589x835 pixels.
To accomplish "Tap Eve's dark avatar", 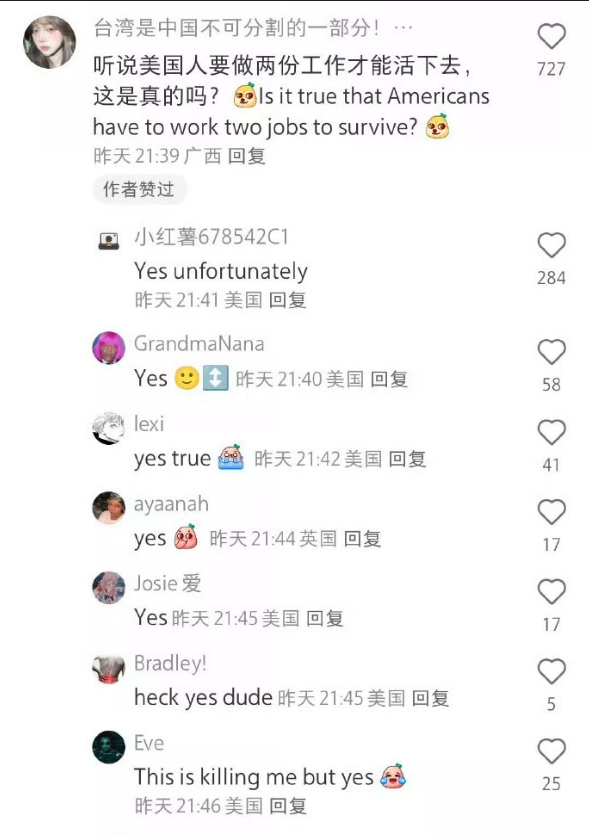I will click(x=109, y=747).
